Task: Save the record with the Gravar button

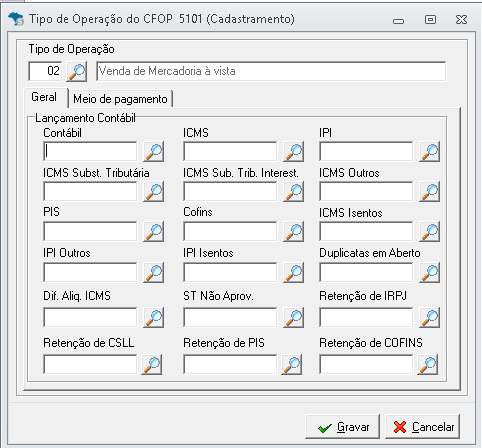Action: point(343,427)
